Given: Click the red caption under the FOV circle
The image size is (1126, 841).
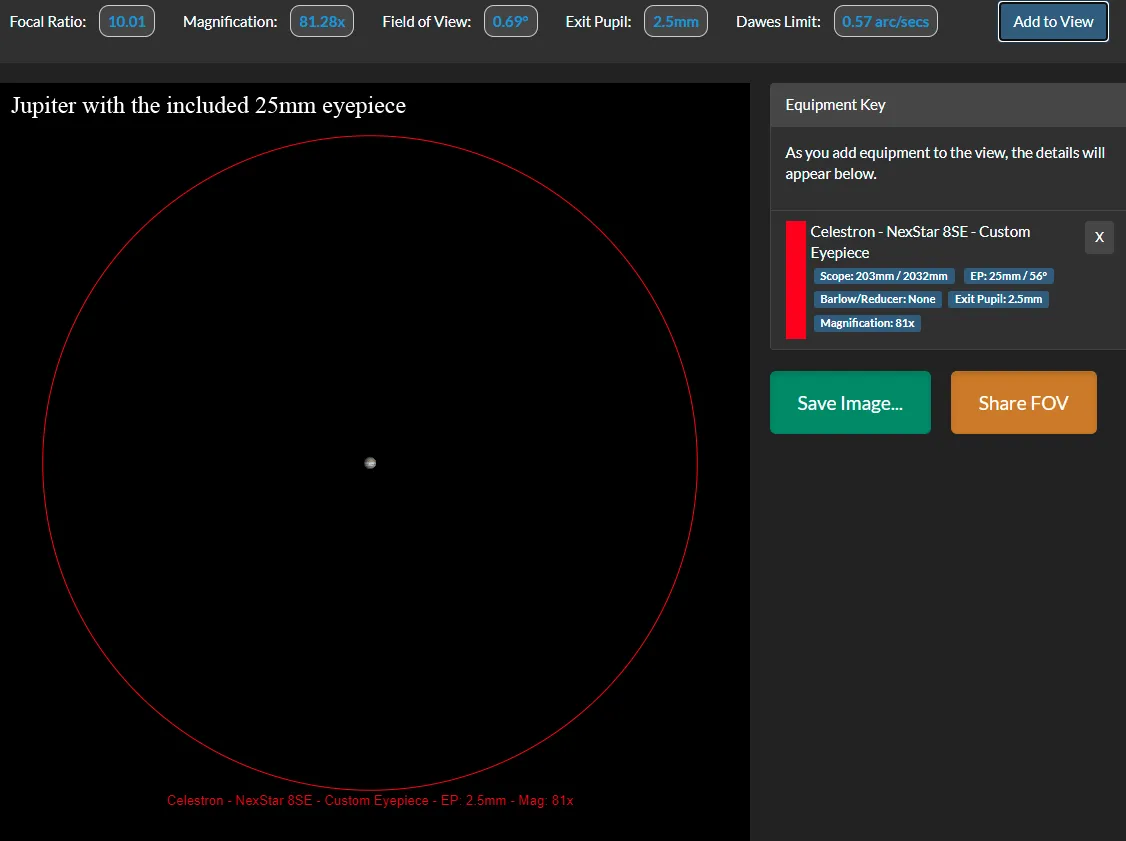Looking at the screenshot, I should coord(370,800).
